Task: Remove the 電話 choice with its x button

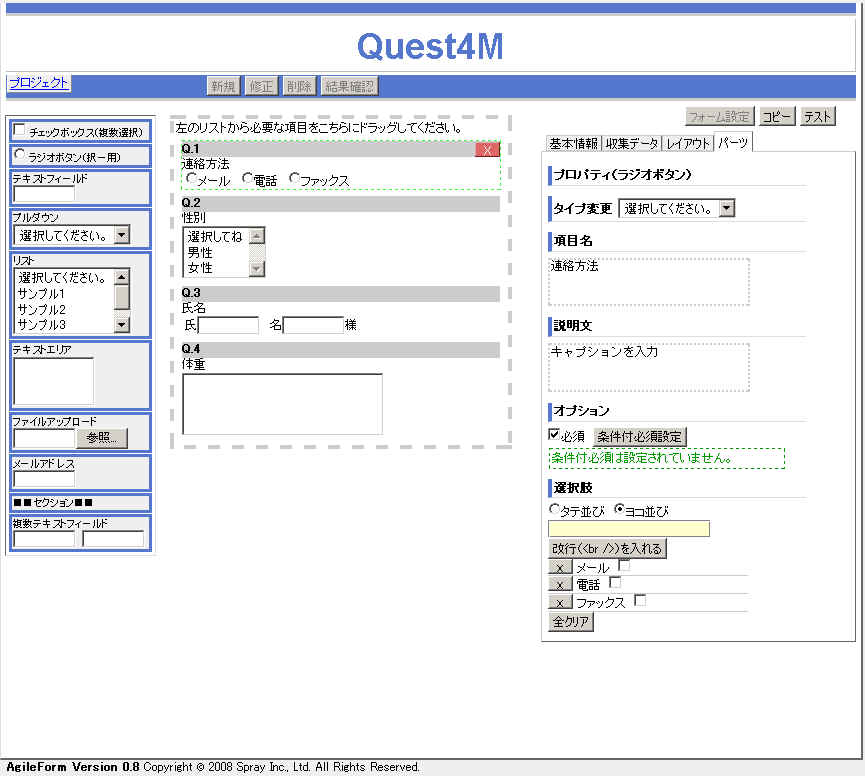Action: (x=560, y=585)
